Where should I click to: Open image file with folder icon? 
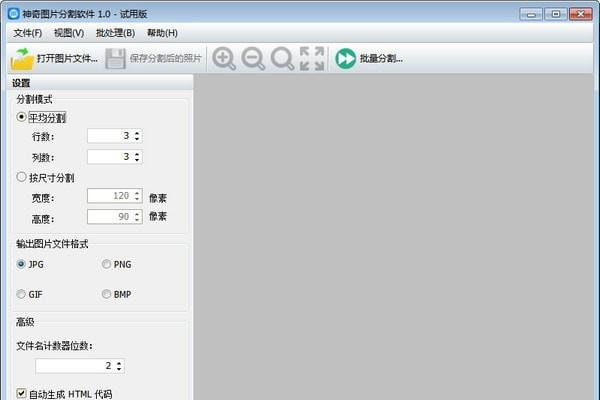[22, 59]
